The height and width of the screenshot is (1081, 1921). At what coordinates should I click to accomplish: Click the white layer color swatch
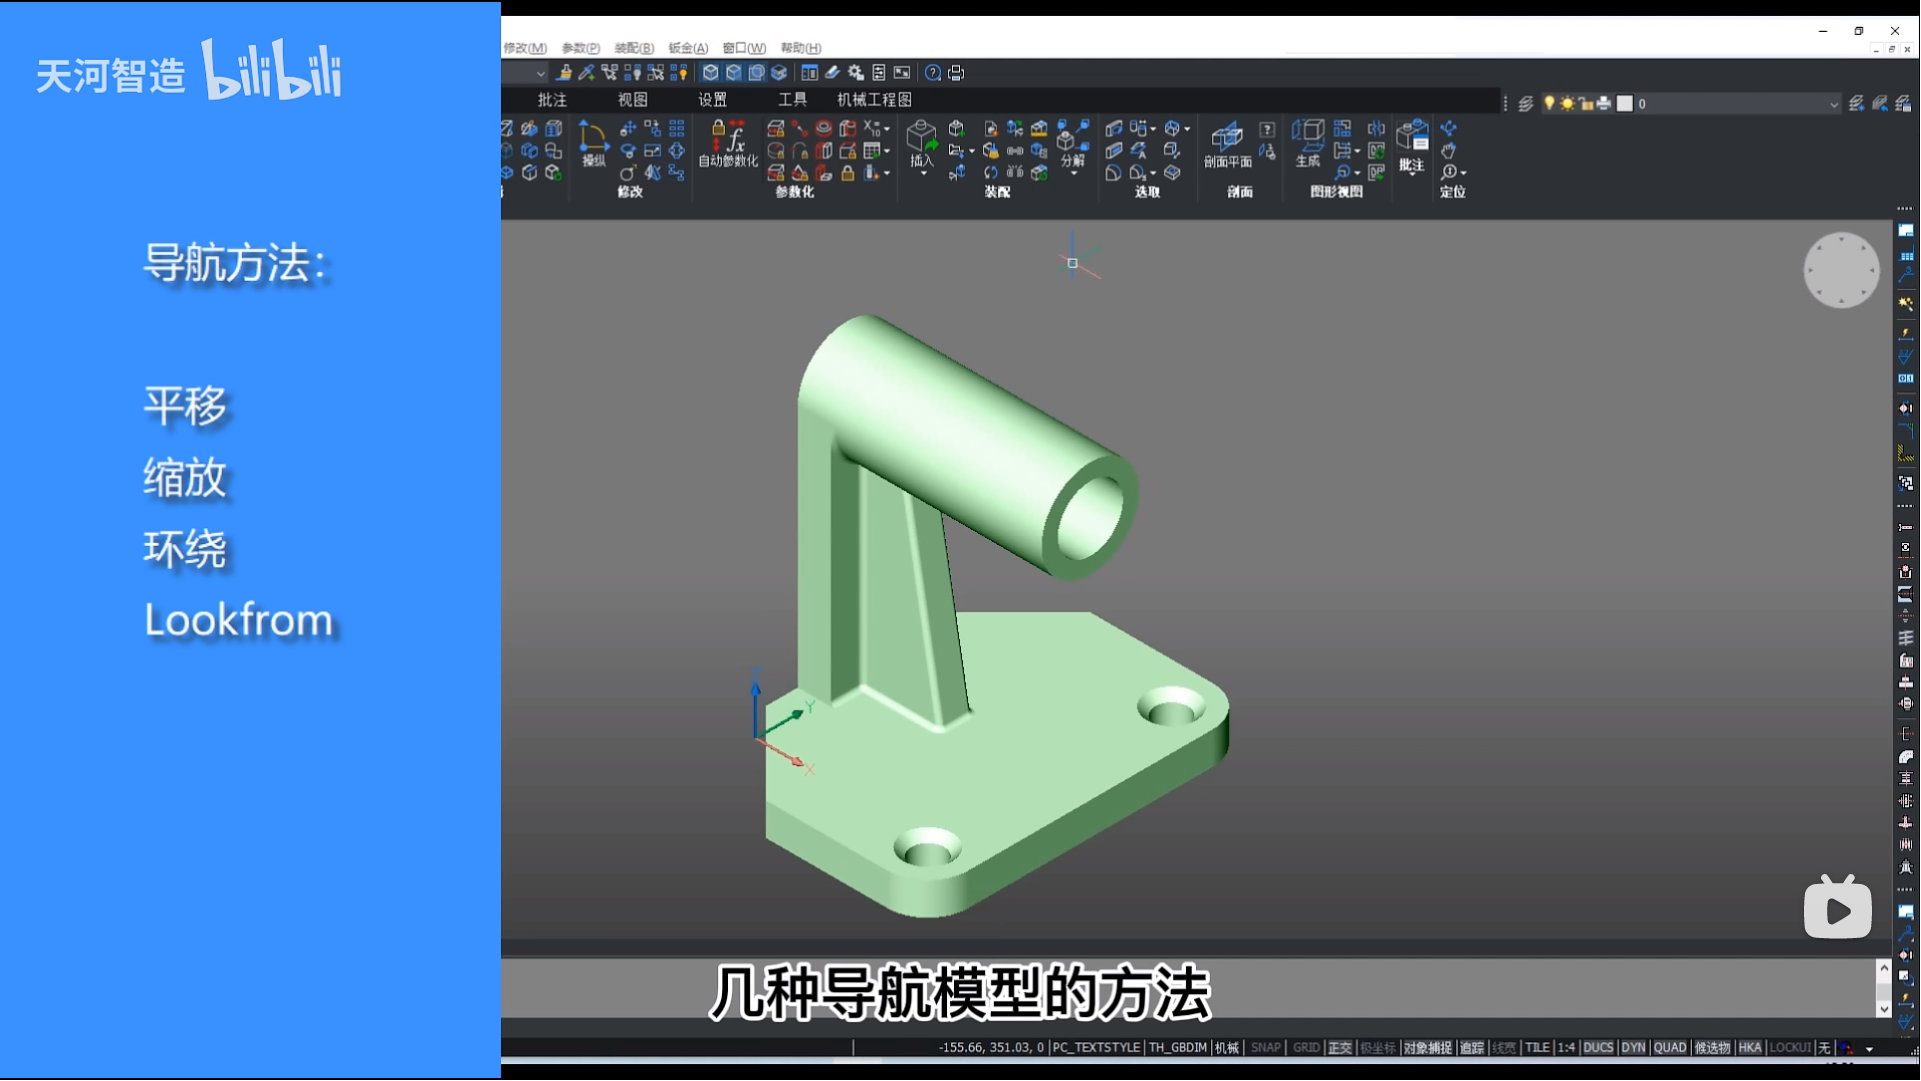[1625, 104]
